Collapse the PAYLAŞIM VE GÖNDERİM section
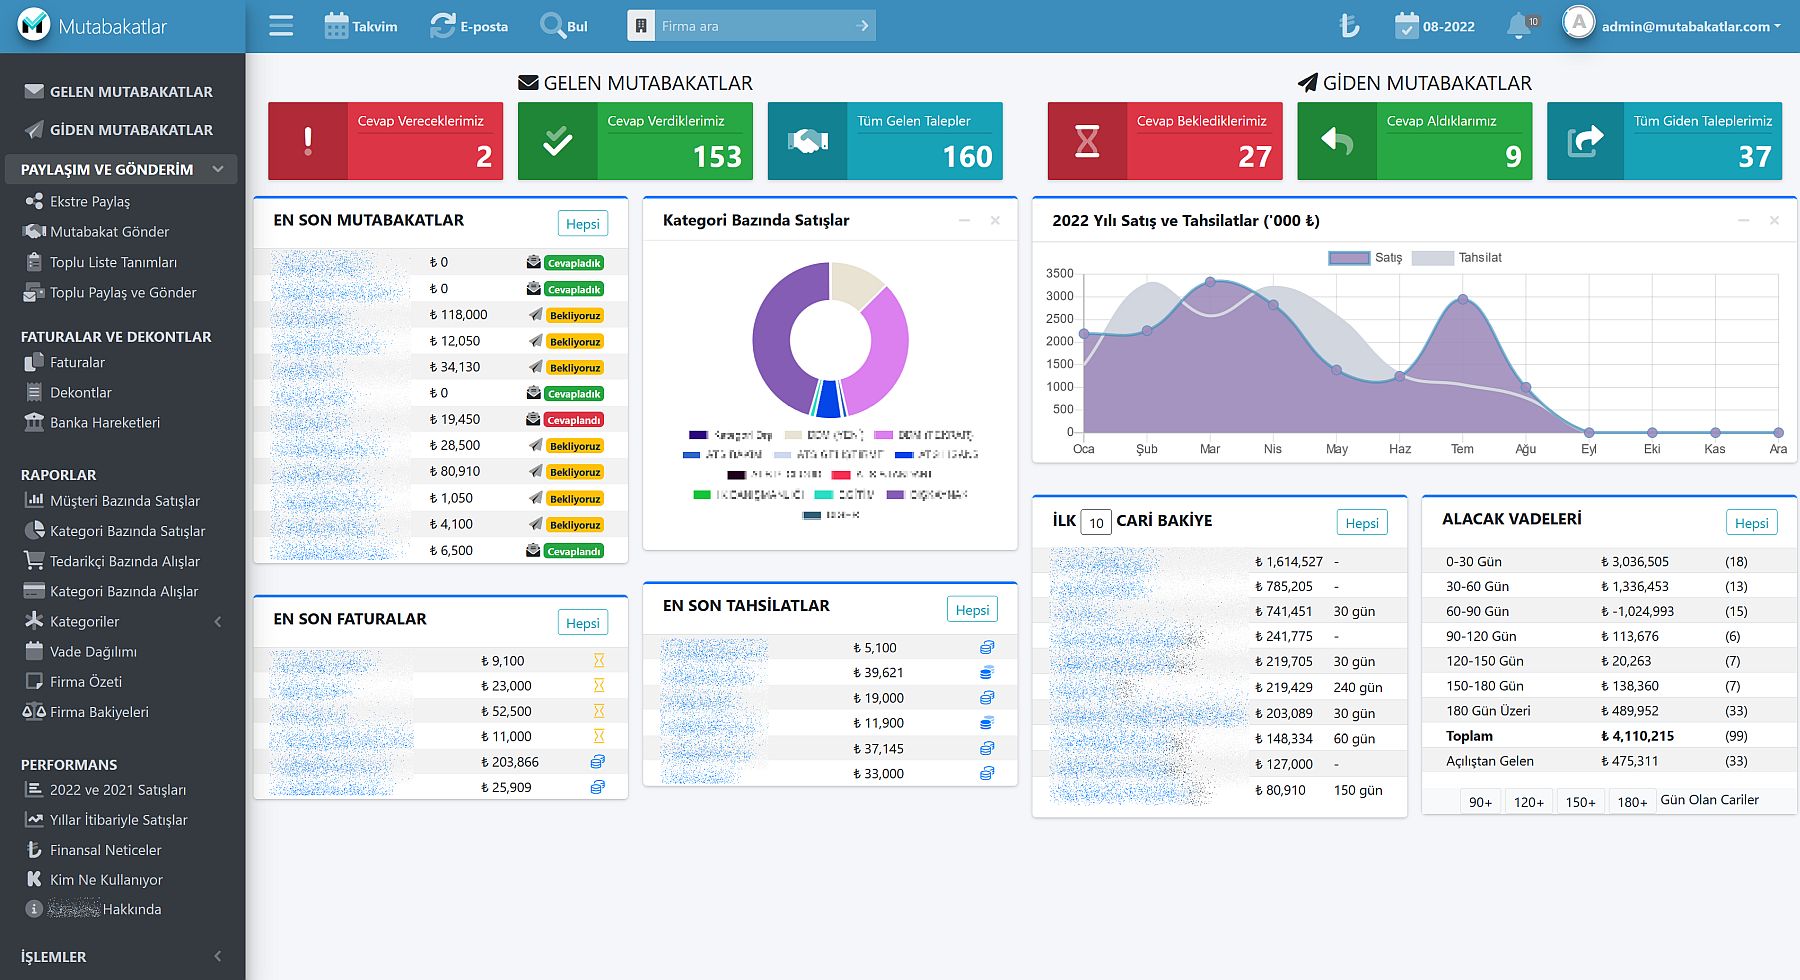This screenshot has width=1800, height=980. click(218, 170)
